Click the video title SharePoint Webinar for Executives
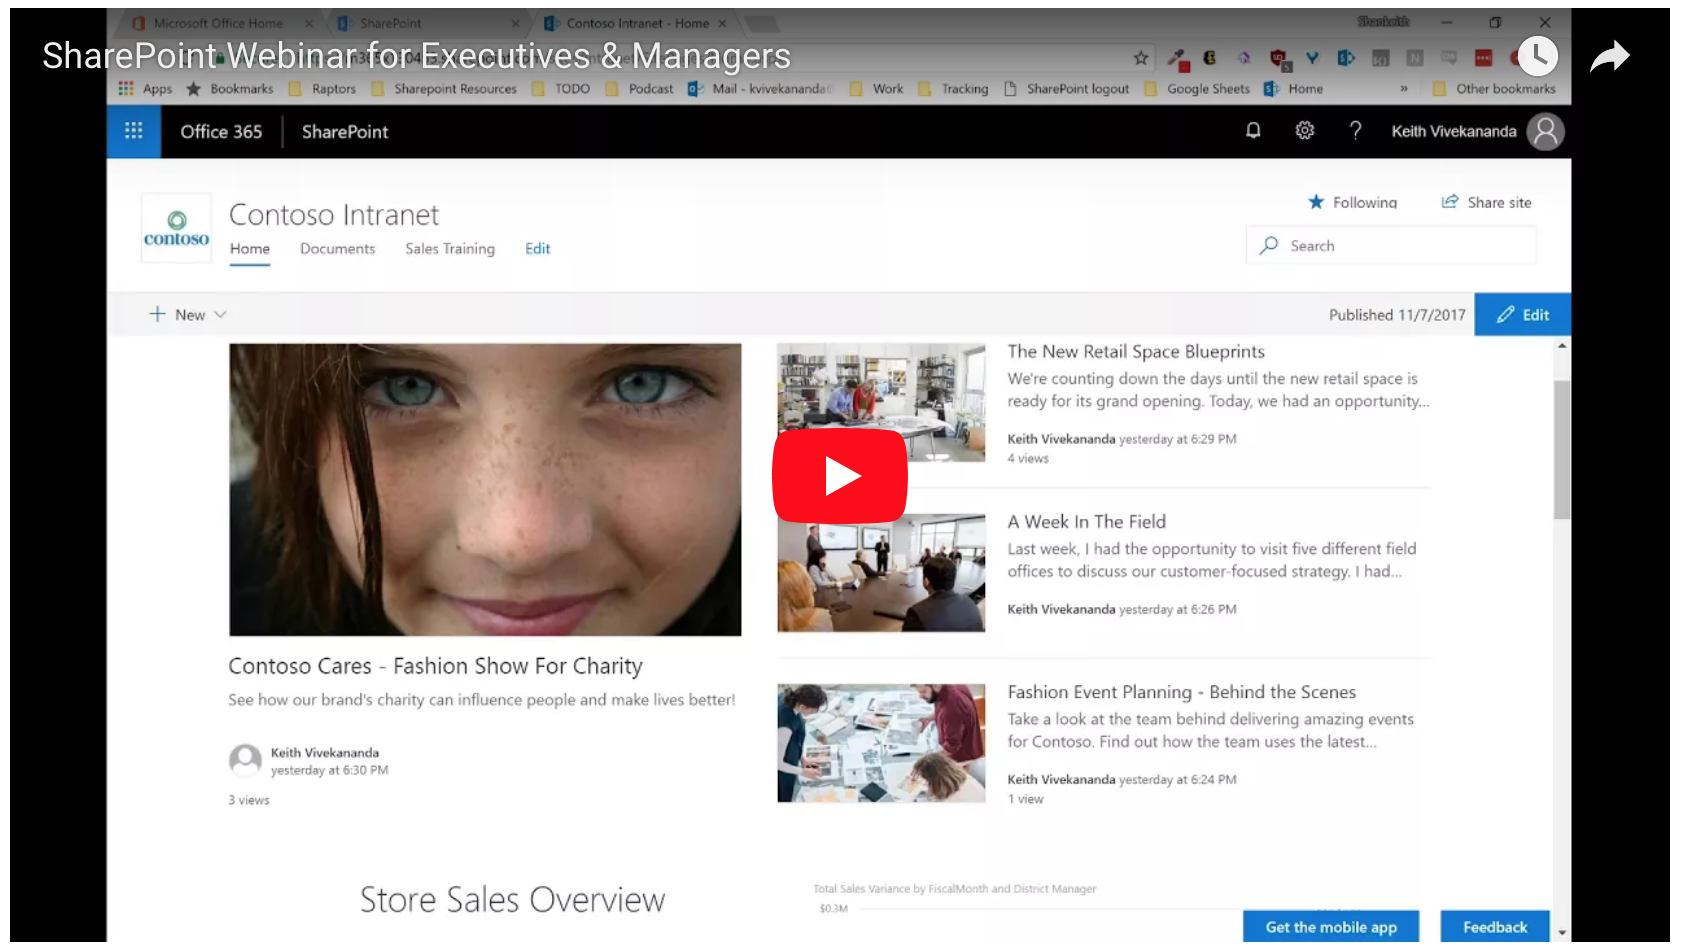 [416, 56]
